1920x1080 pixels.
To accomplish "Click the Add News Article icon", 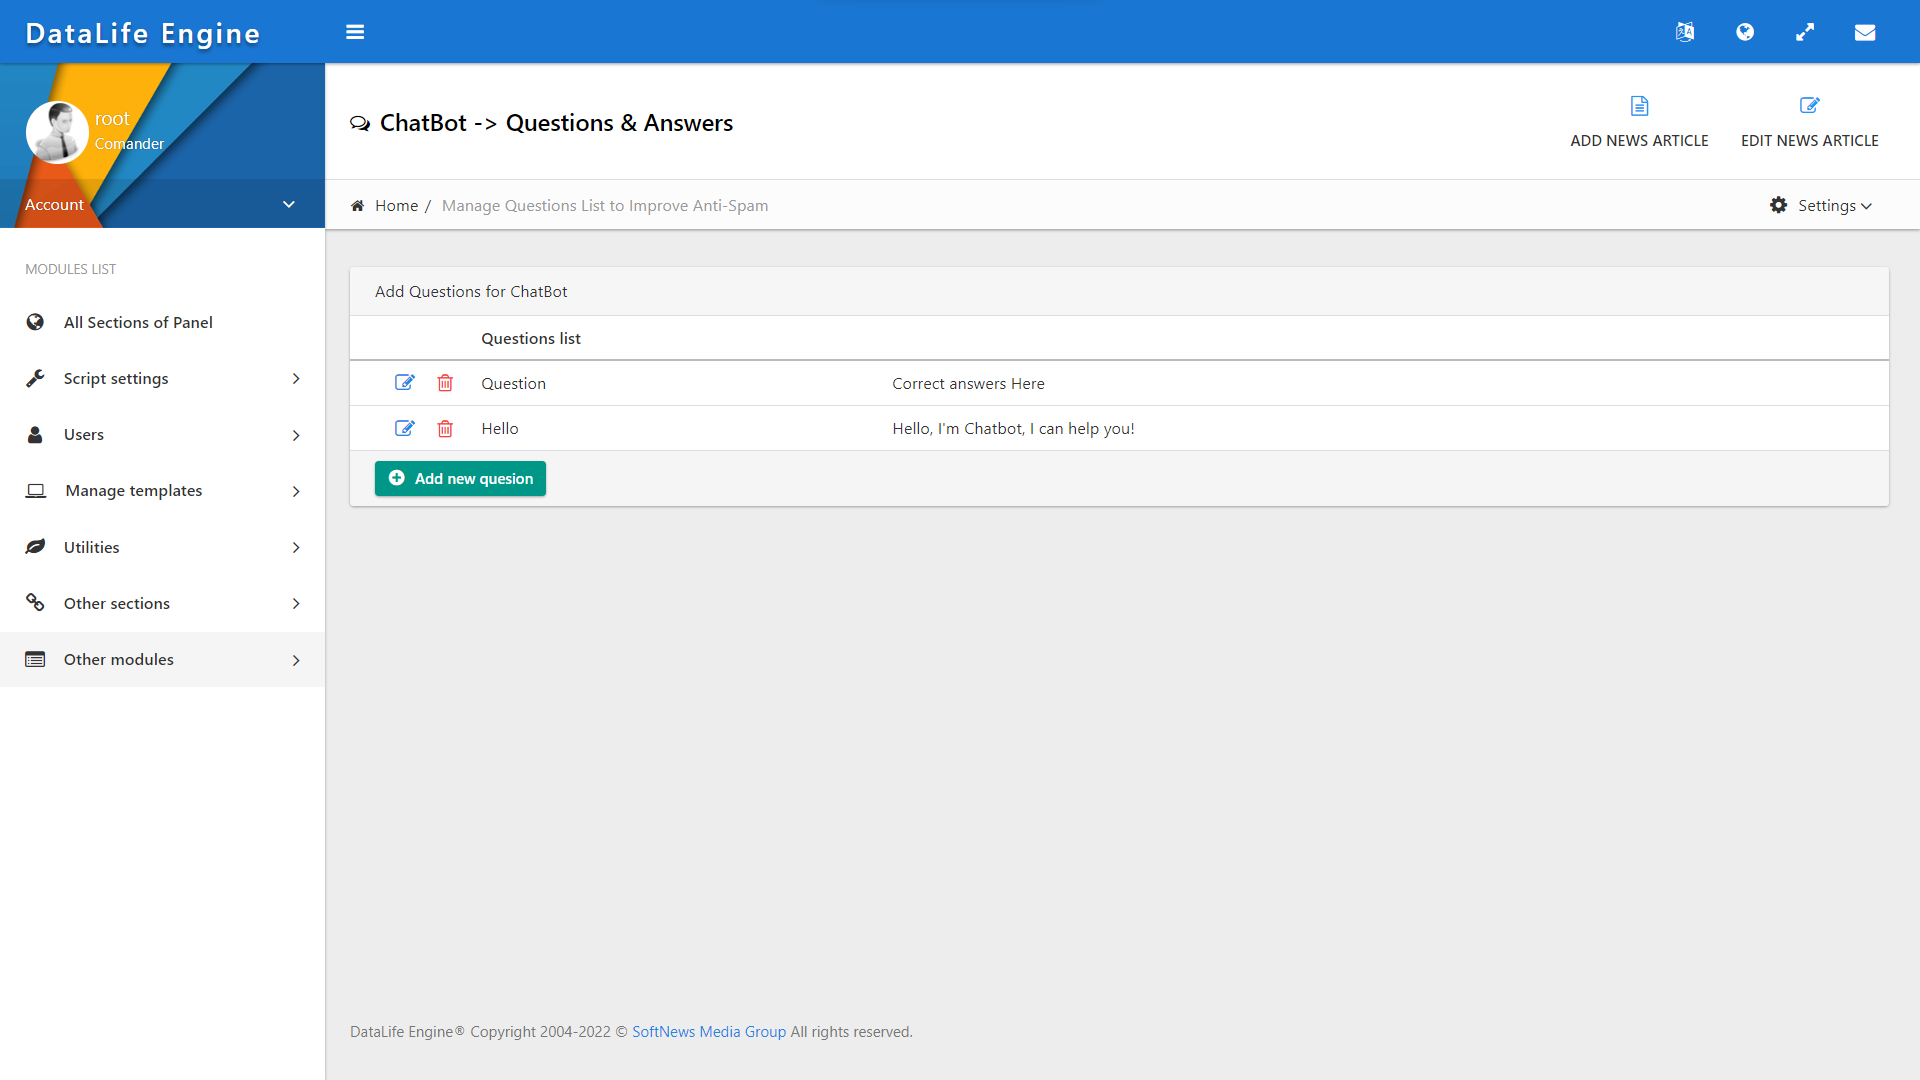I will 1639,106.
